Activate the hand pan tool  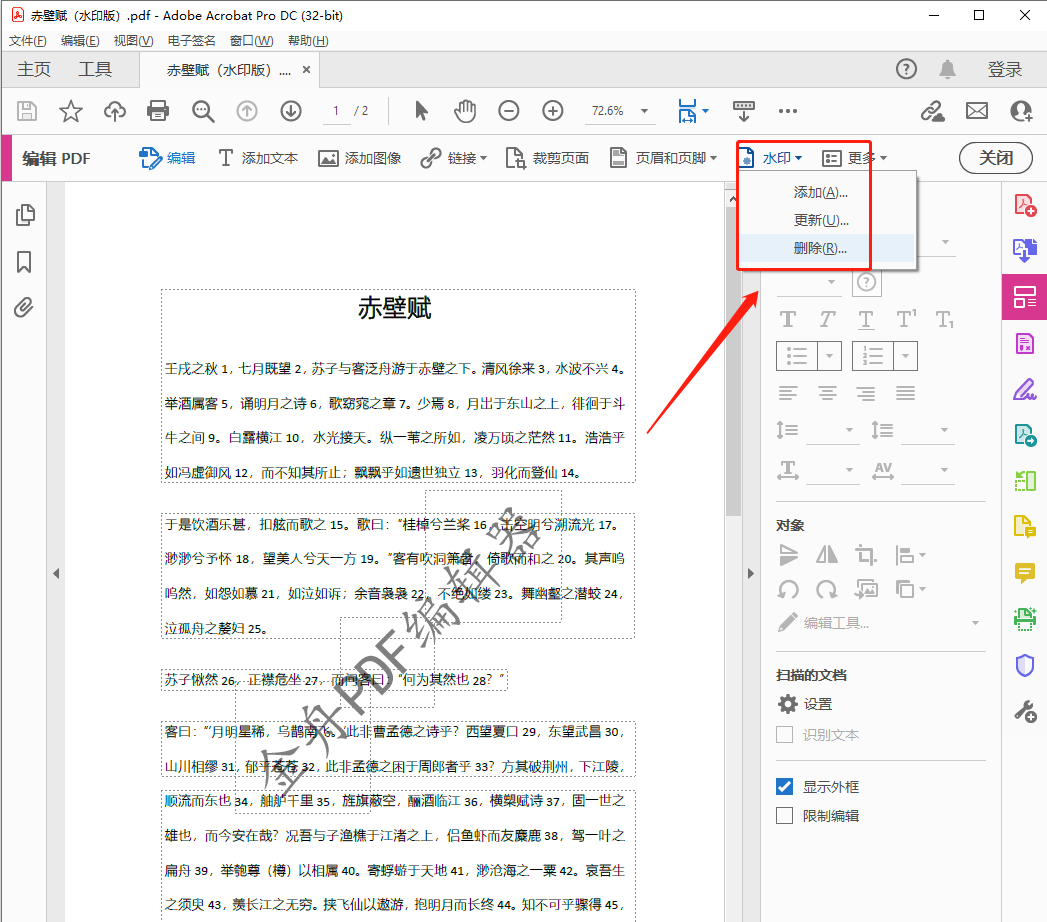tap(465, 111)
